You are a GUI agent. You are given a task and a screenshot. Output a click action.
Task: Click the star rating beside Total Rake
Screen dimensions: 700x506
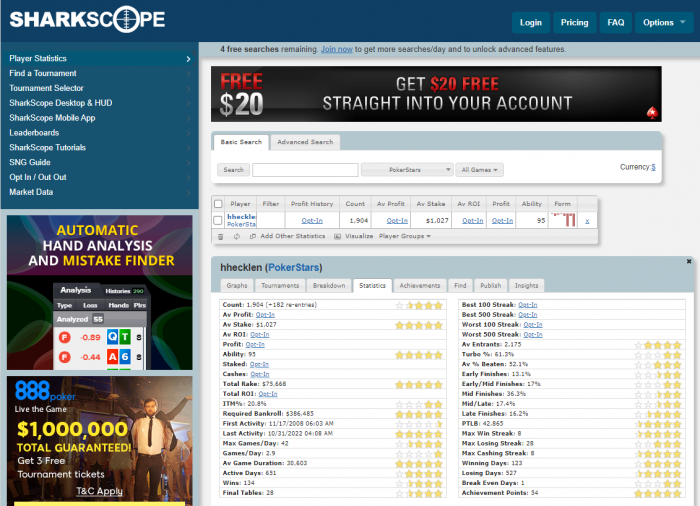(x=419, y=385)
